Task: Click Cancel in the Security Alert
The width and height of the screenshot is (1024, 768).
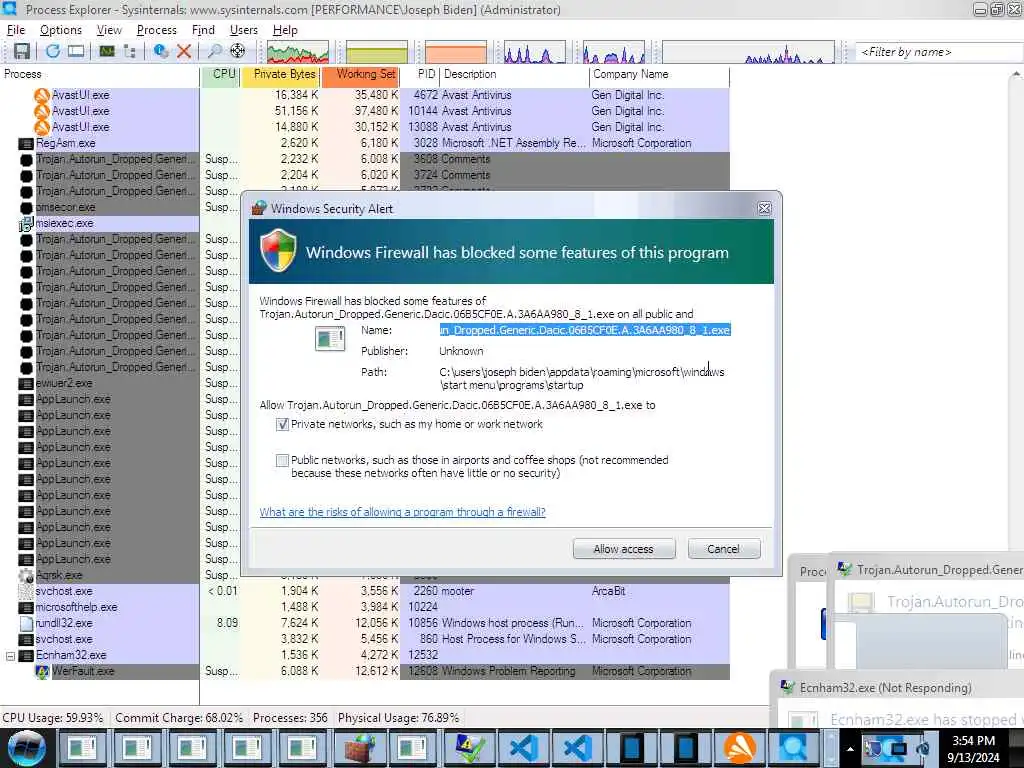Action: pyautogui.click(x=724, y=549)
